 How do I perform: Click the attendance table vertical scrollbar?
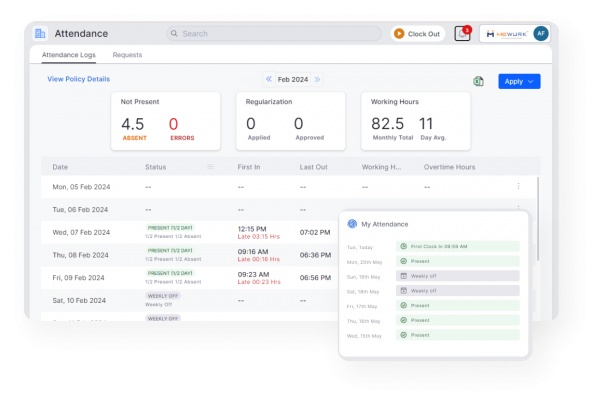[x=538, y=219]
